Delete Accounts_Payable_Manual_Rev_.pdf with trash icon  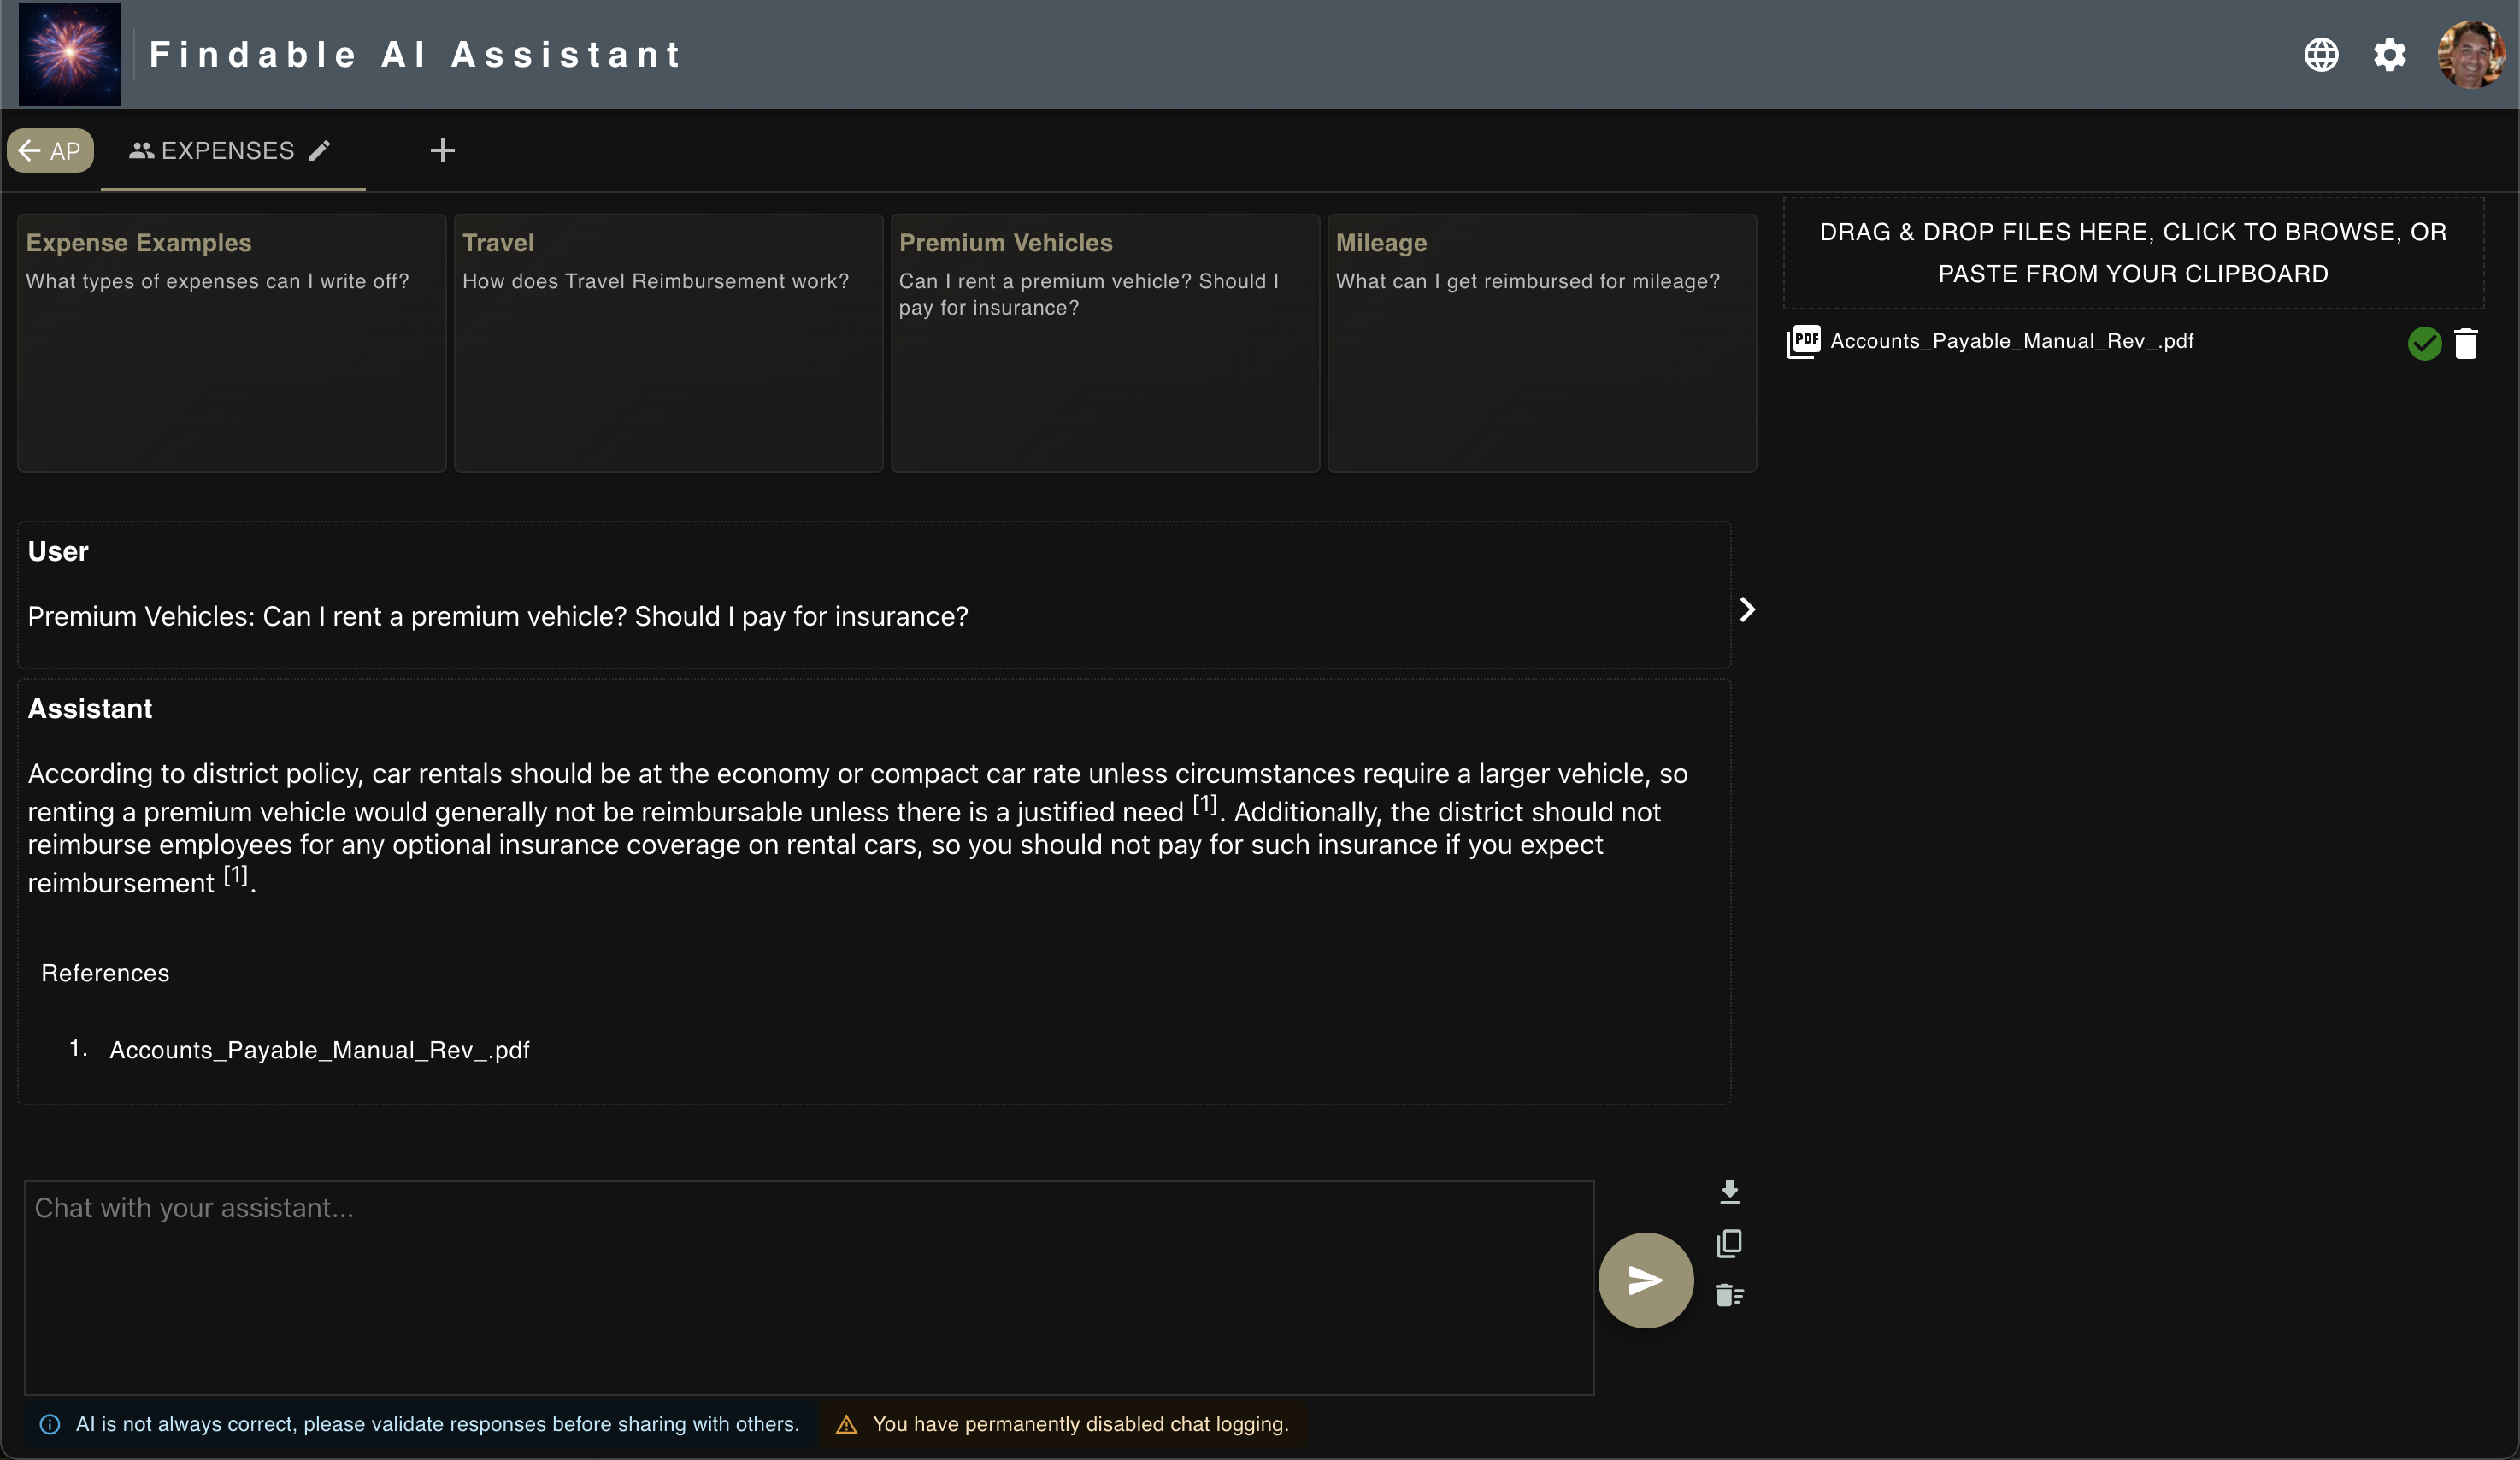pyautogui.click(x=2466, y=343)
